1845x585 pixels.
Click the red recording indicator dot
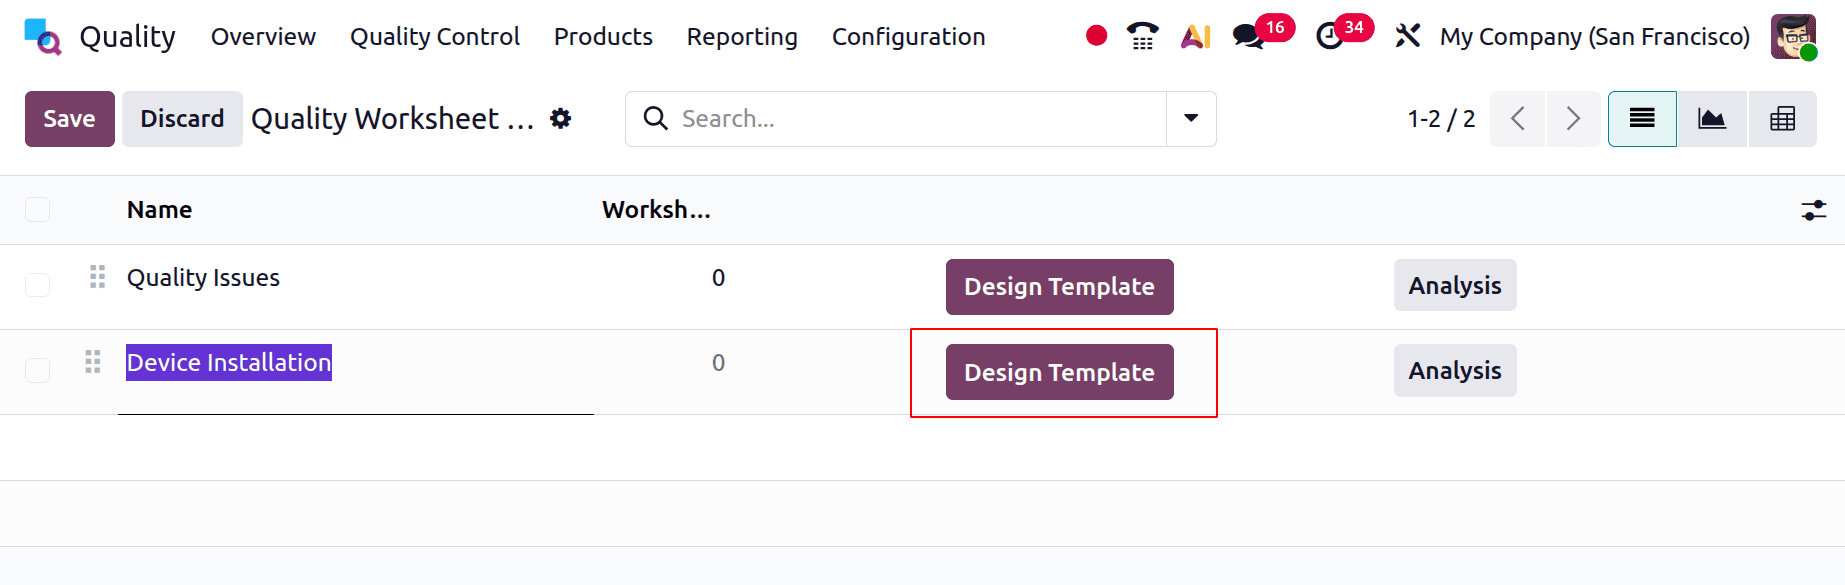(x=1096, y=36)
